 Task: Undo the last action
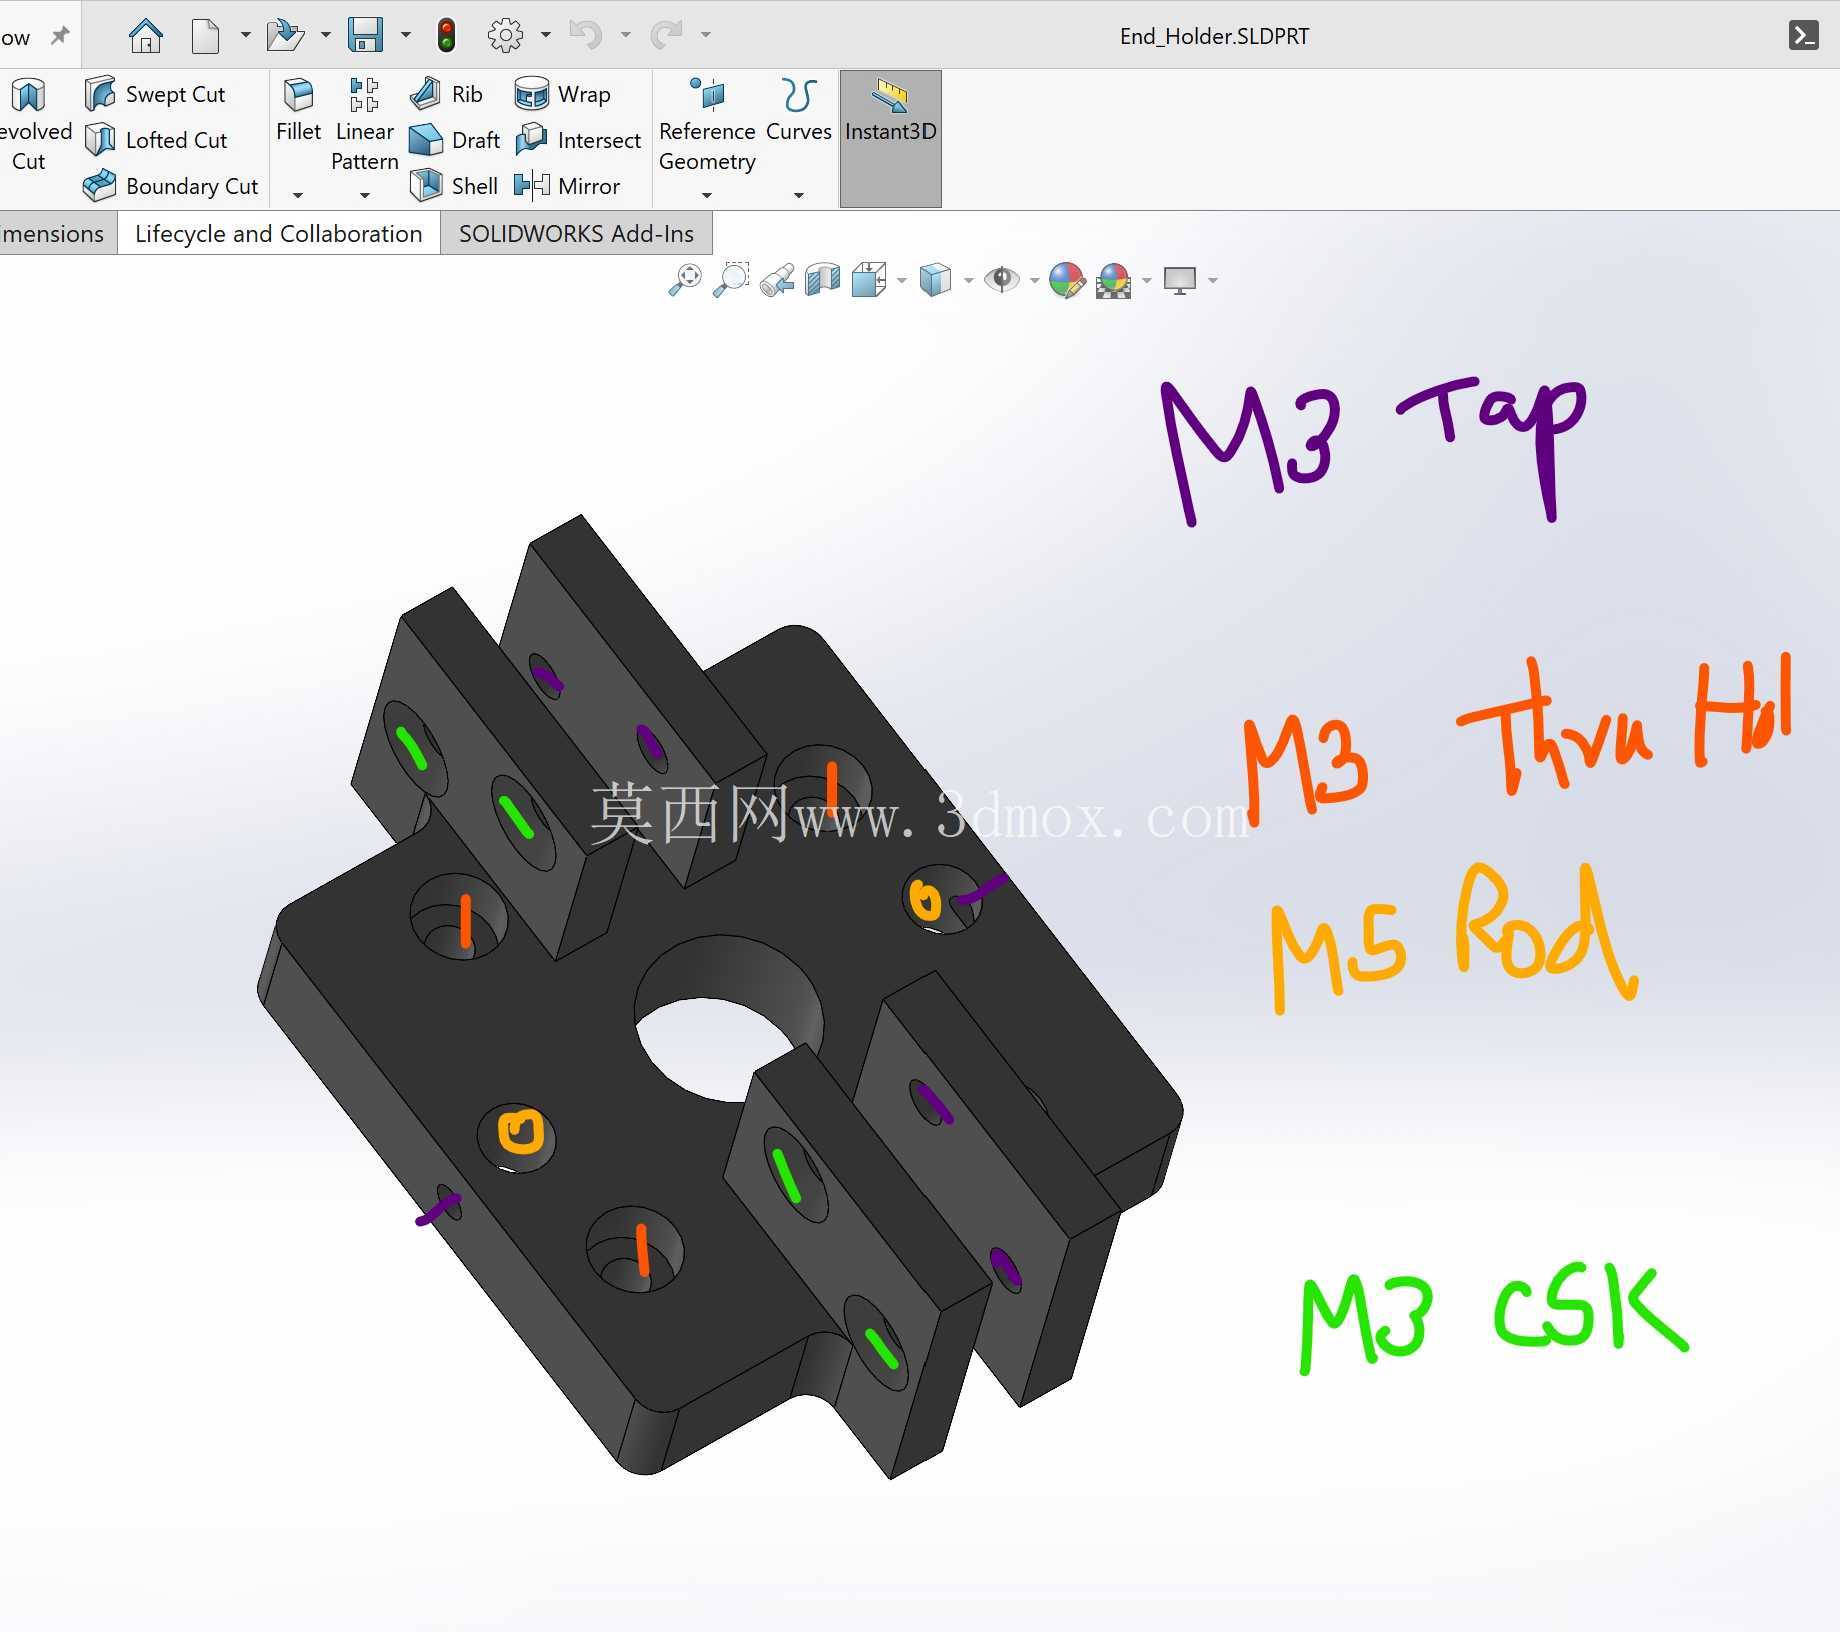[585, 36]
